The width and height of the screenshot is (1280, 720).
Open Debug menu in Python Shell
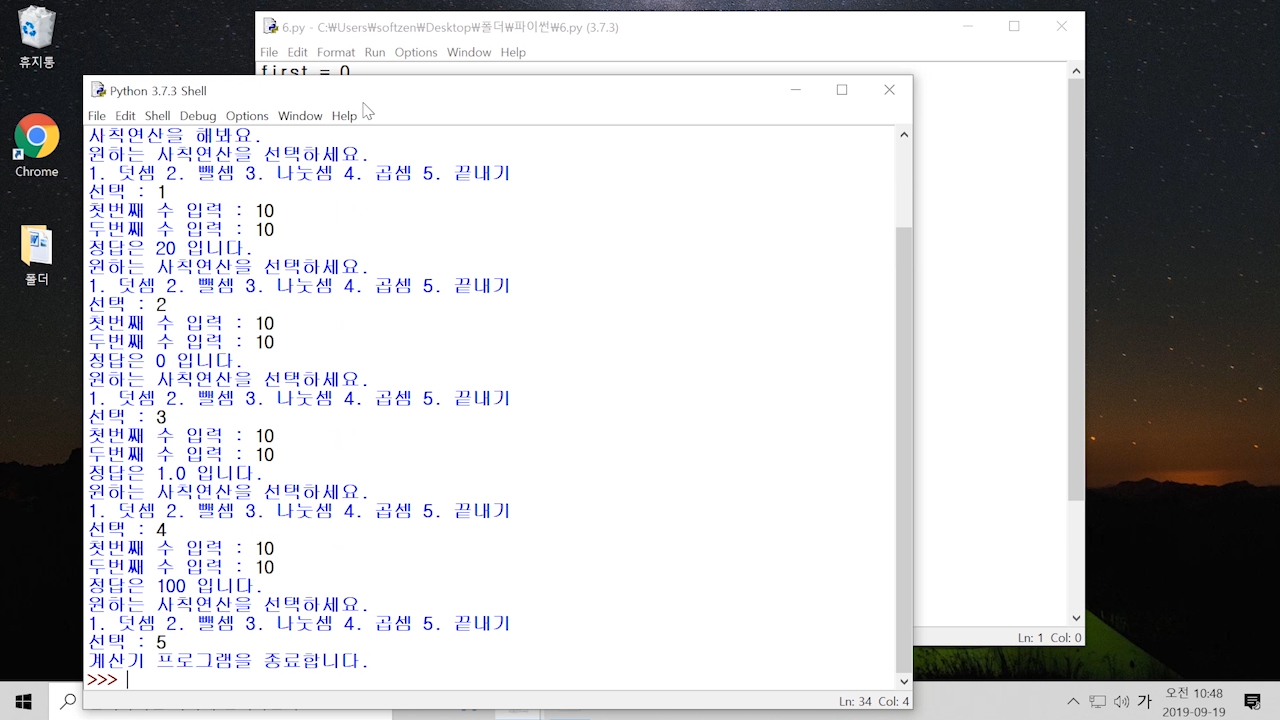(198, 116)
